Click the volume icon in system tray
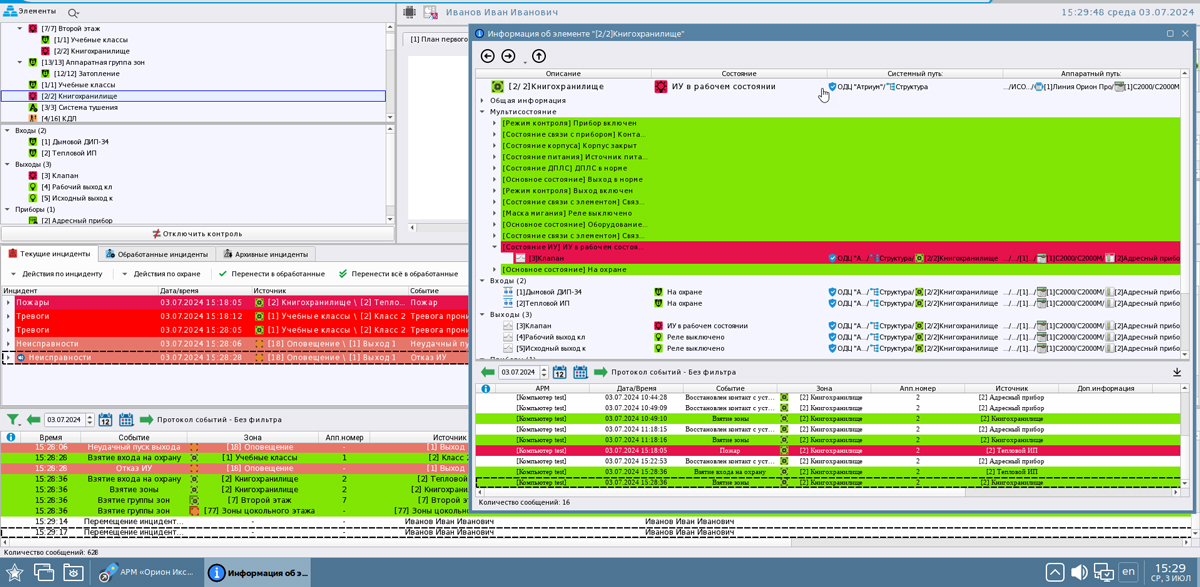The height and width of the screenshot is (587, 1200). coord(1080,572)
